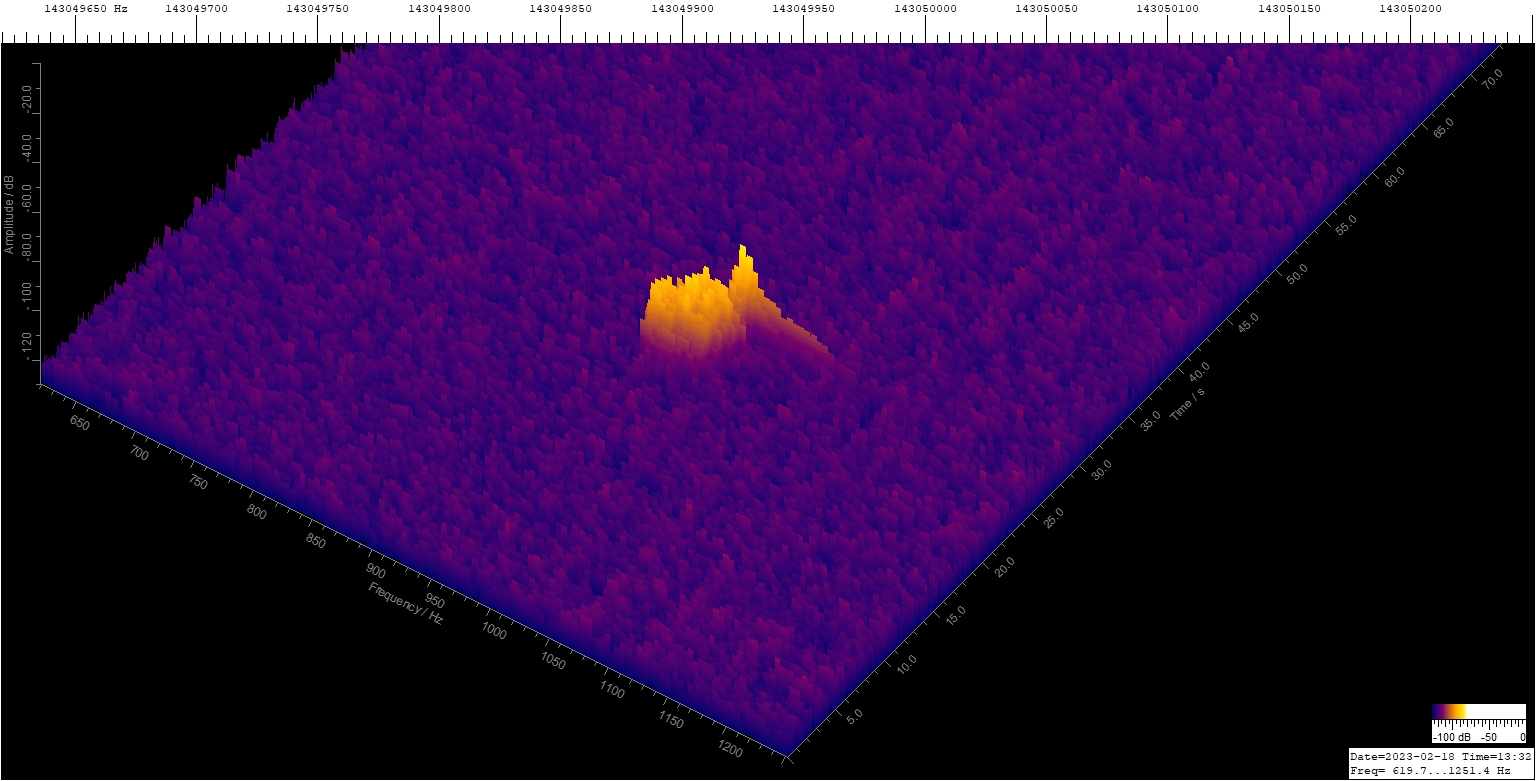The width and height of the screenshot is (1536, 781).
Task: Click the "-50" color scale label
Action: pos(1489,736)
